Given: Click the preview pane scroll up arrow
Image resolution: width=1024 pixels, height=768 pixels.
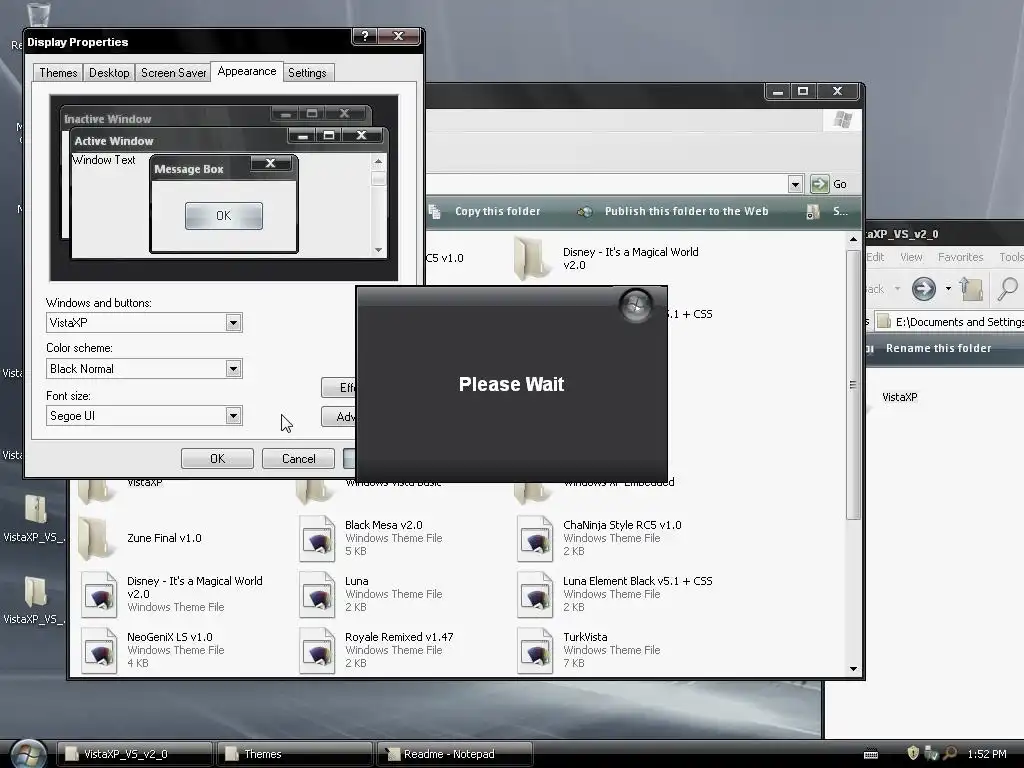Looking at the screenshot, I should [378, 161].
